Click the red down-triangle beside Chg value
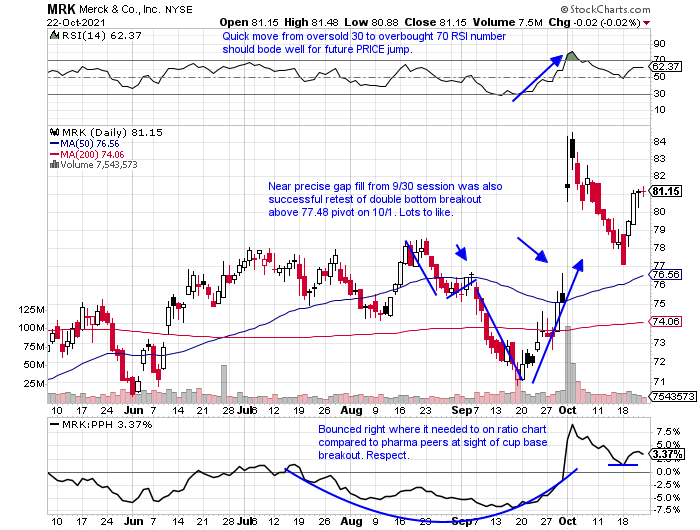Image resolution: width=700 pixels, height=530 pixels. point(647,23)
